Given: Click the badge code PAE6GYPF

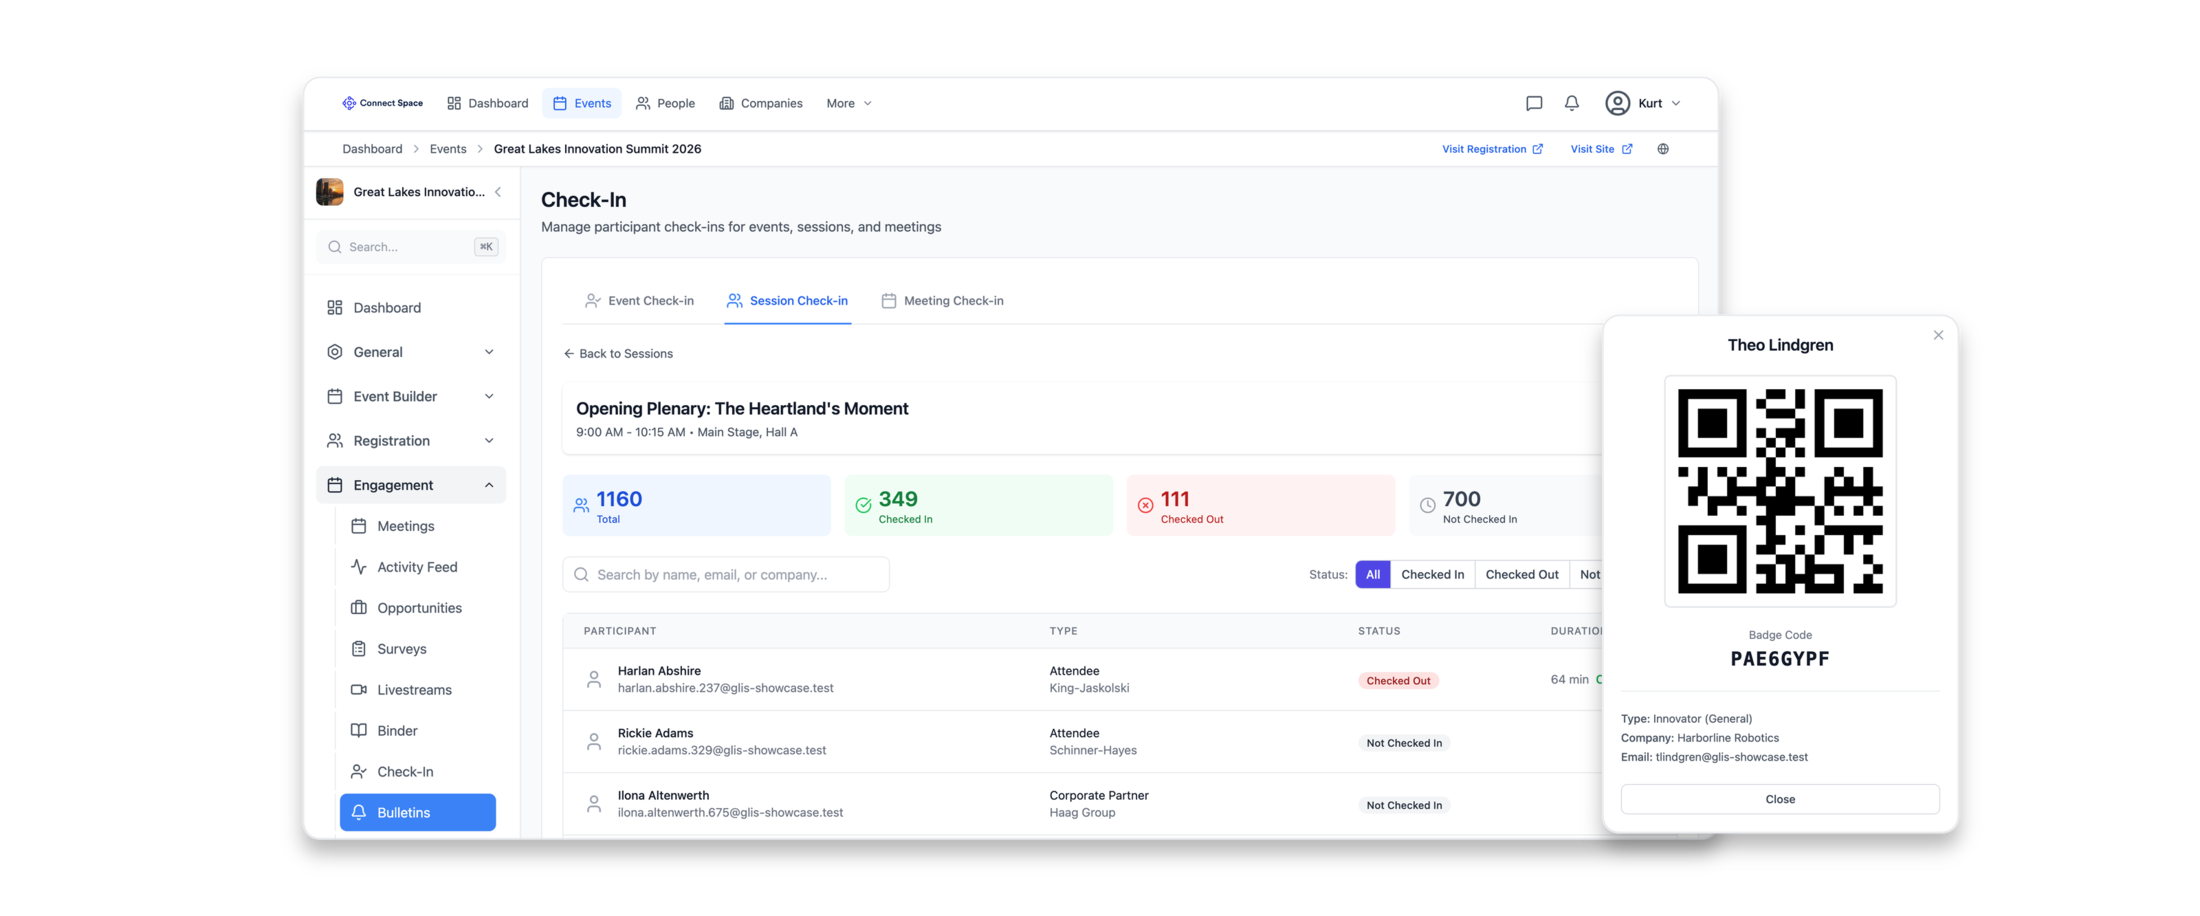Looking at the screenshot, I should click(x=1780, y=659).
